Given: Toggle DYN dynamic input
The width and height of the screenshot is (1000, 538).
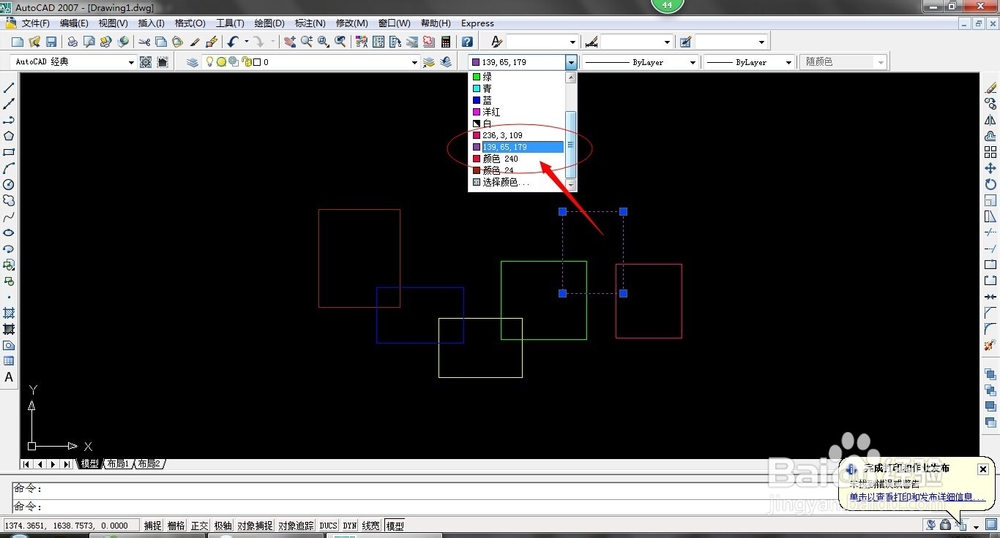Looking at the screenshot, I should [349, 526].
